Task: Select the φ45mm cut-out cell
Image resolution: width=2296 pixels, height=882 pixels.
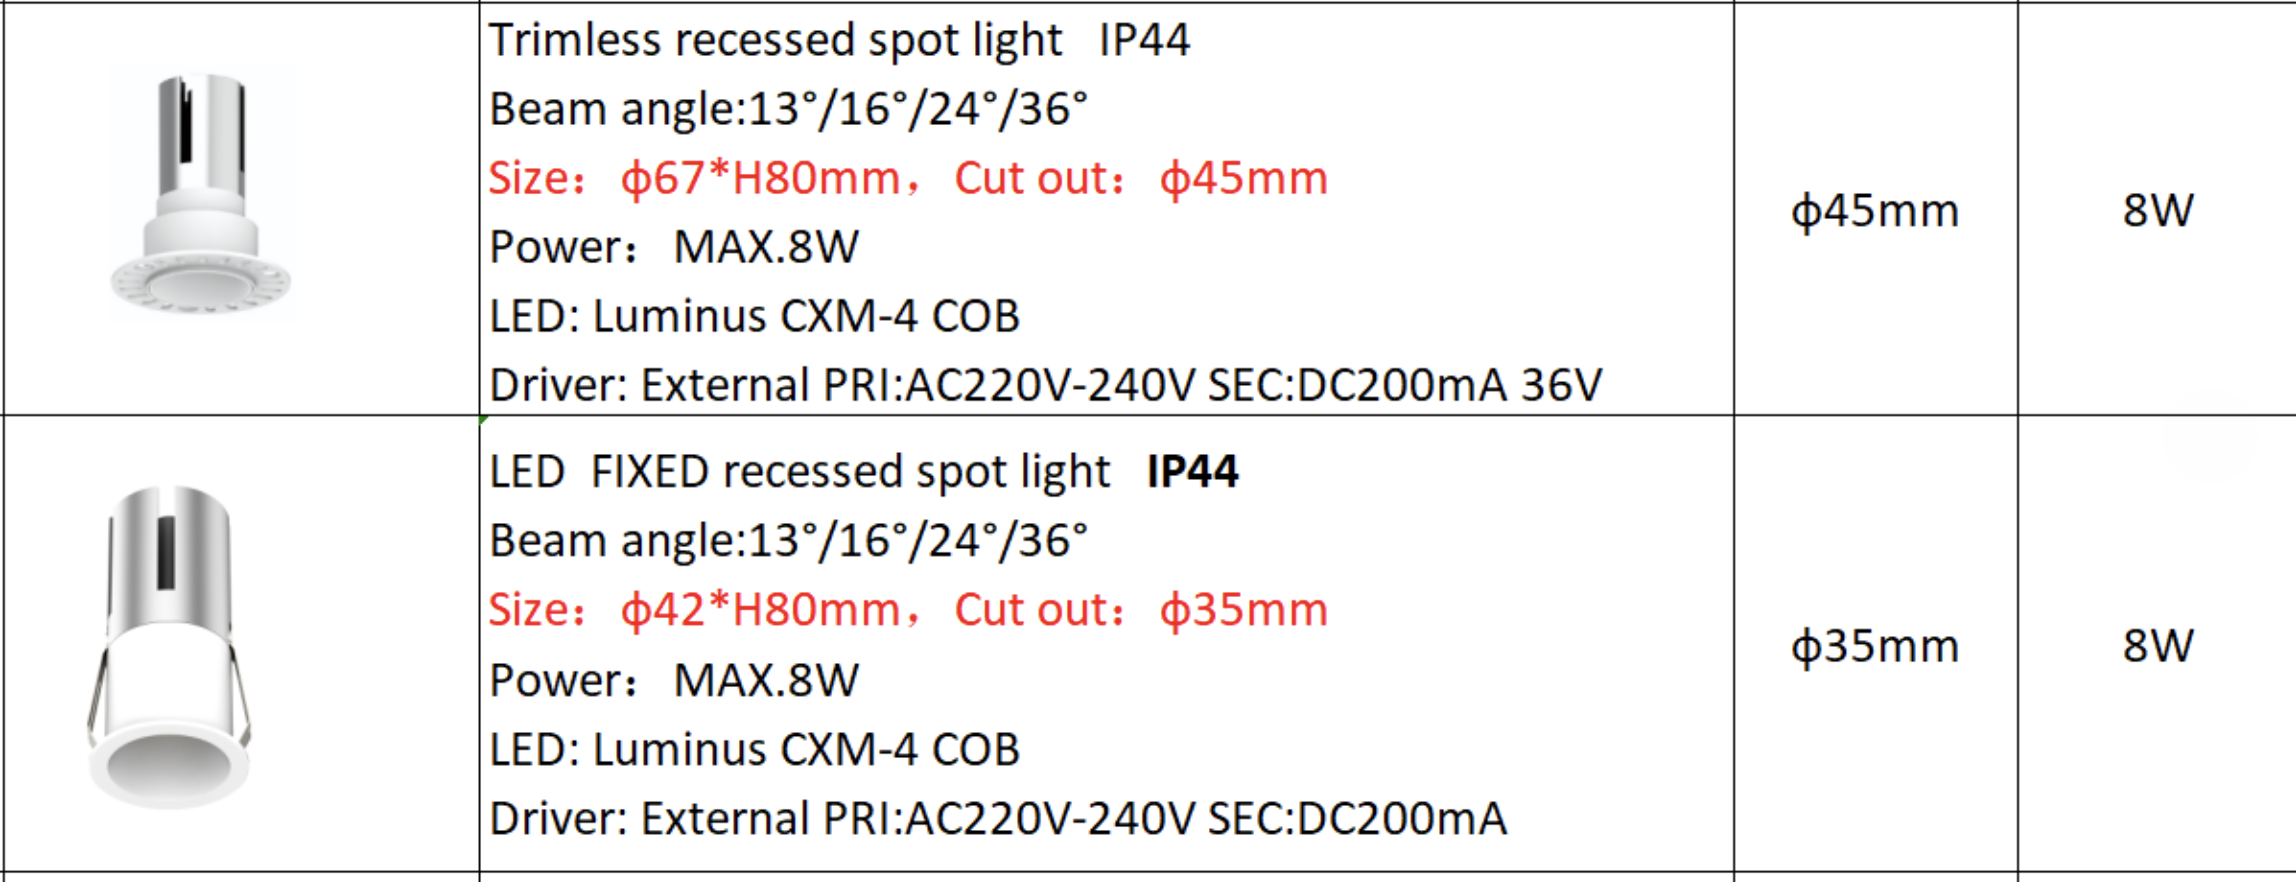Action: pyautogui.click(x=1874, y=211)
